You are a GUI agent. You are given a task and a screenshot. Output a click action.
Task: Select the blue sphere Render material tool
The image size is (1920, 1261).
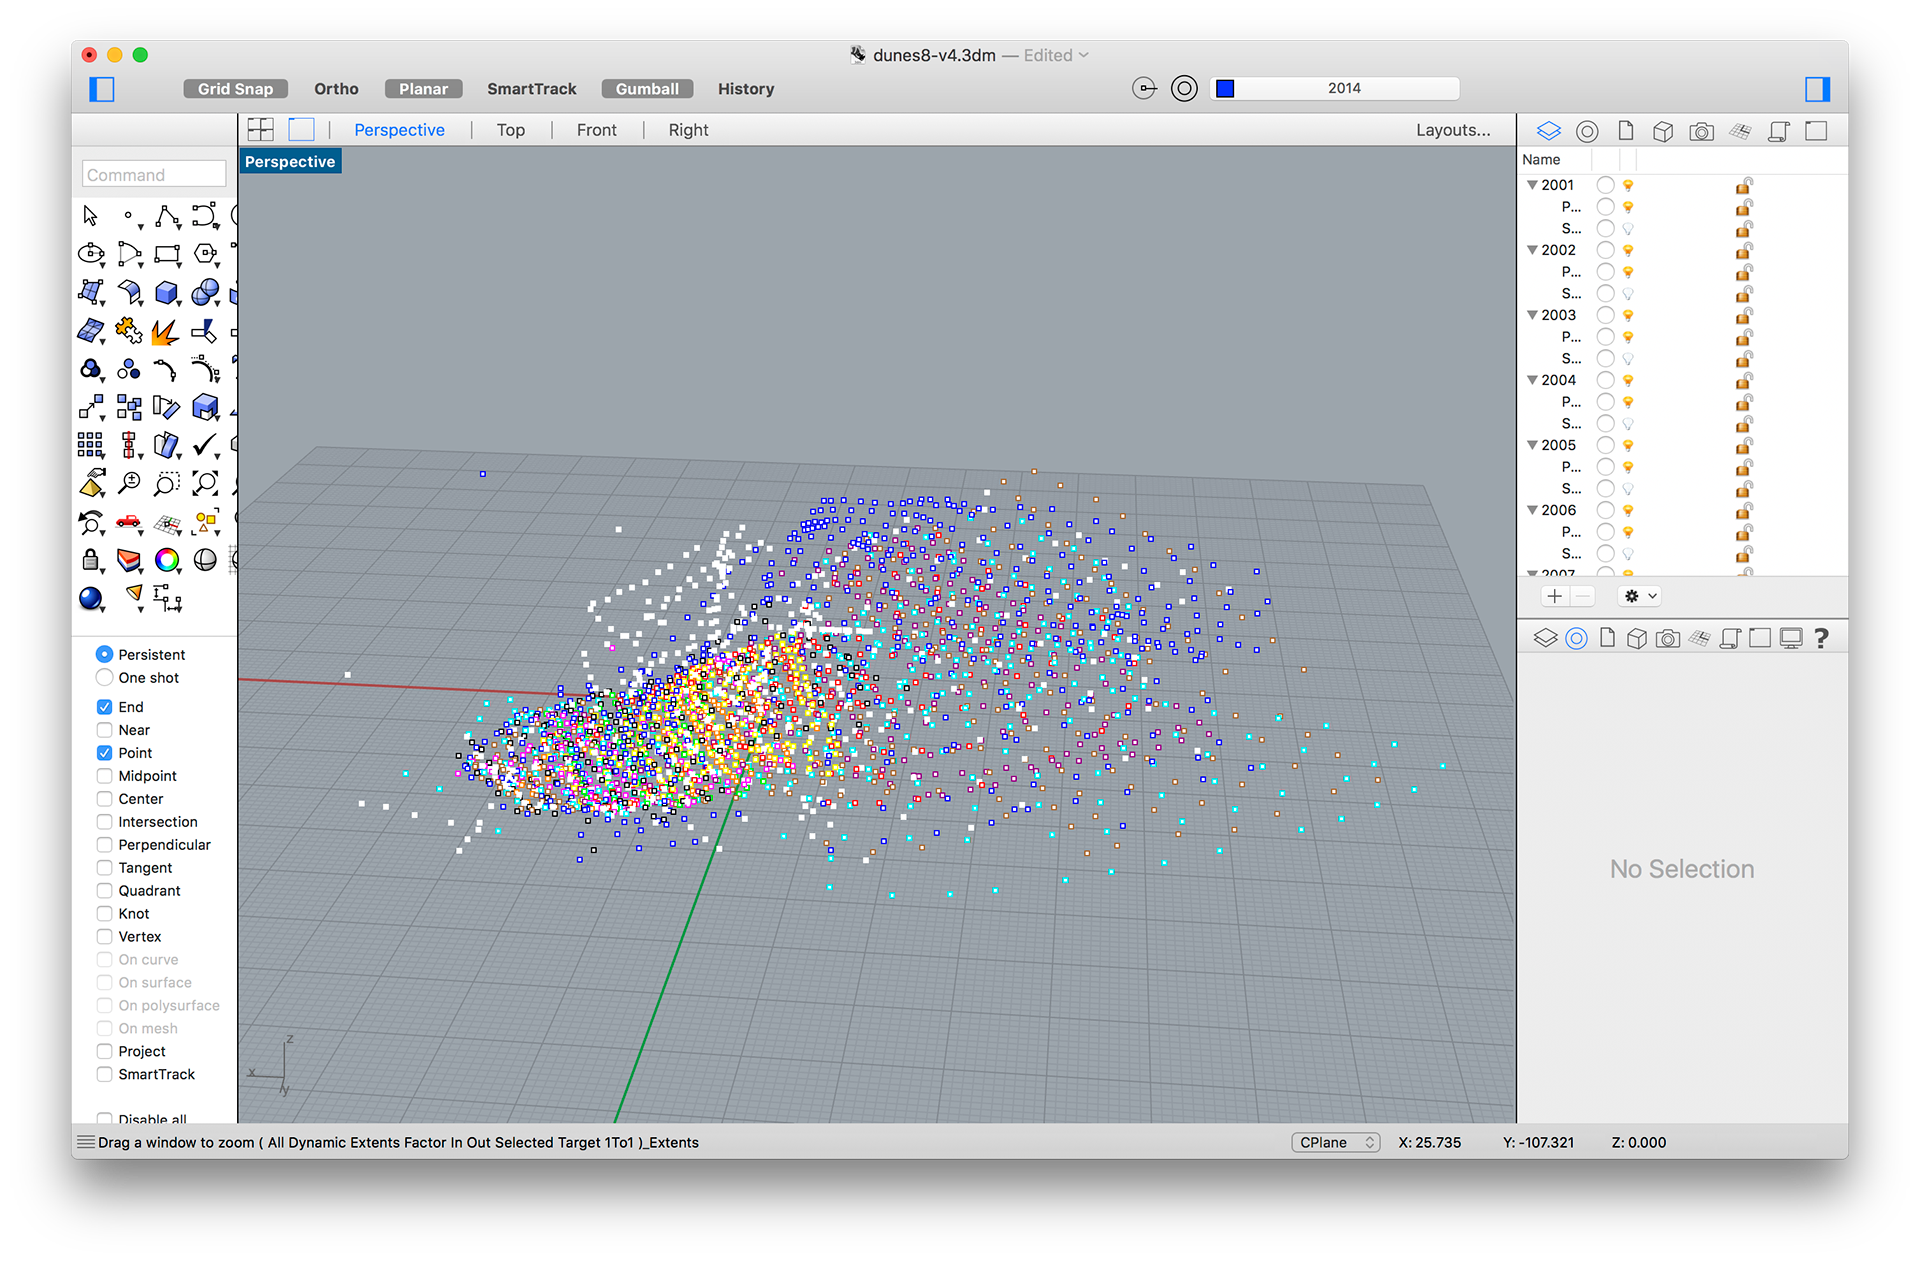91,598
